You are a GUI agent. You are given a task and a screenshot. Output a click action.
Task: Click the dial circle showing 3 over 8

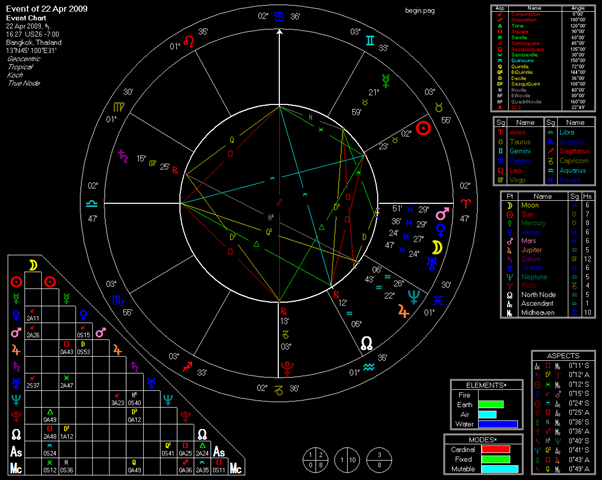379,460
